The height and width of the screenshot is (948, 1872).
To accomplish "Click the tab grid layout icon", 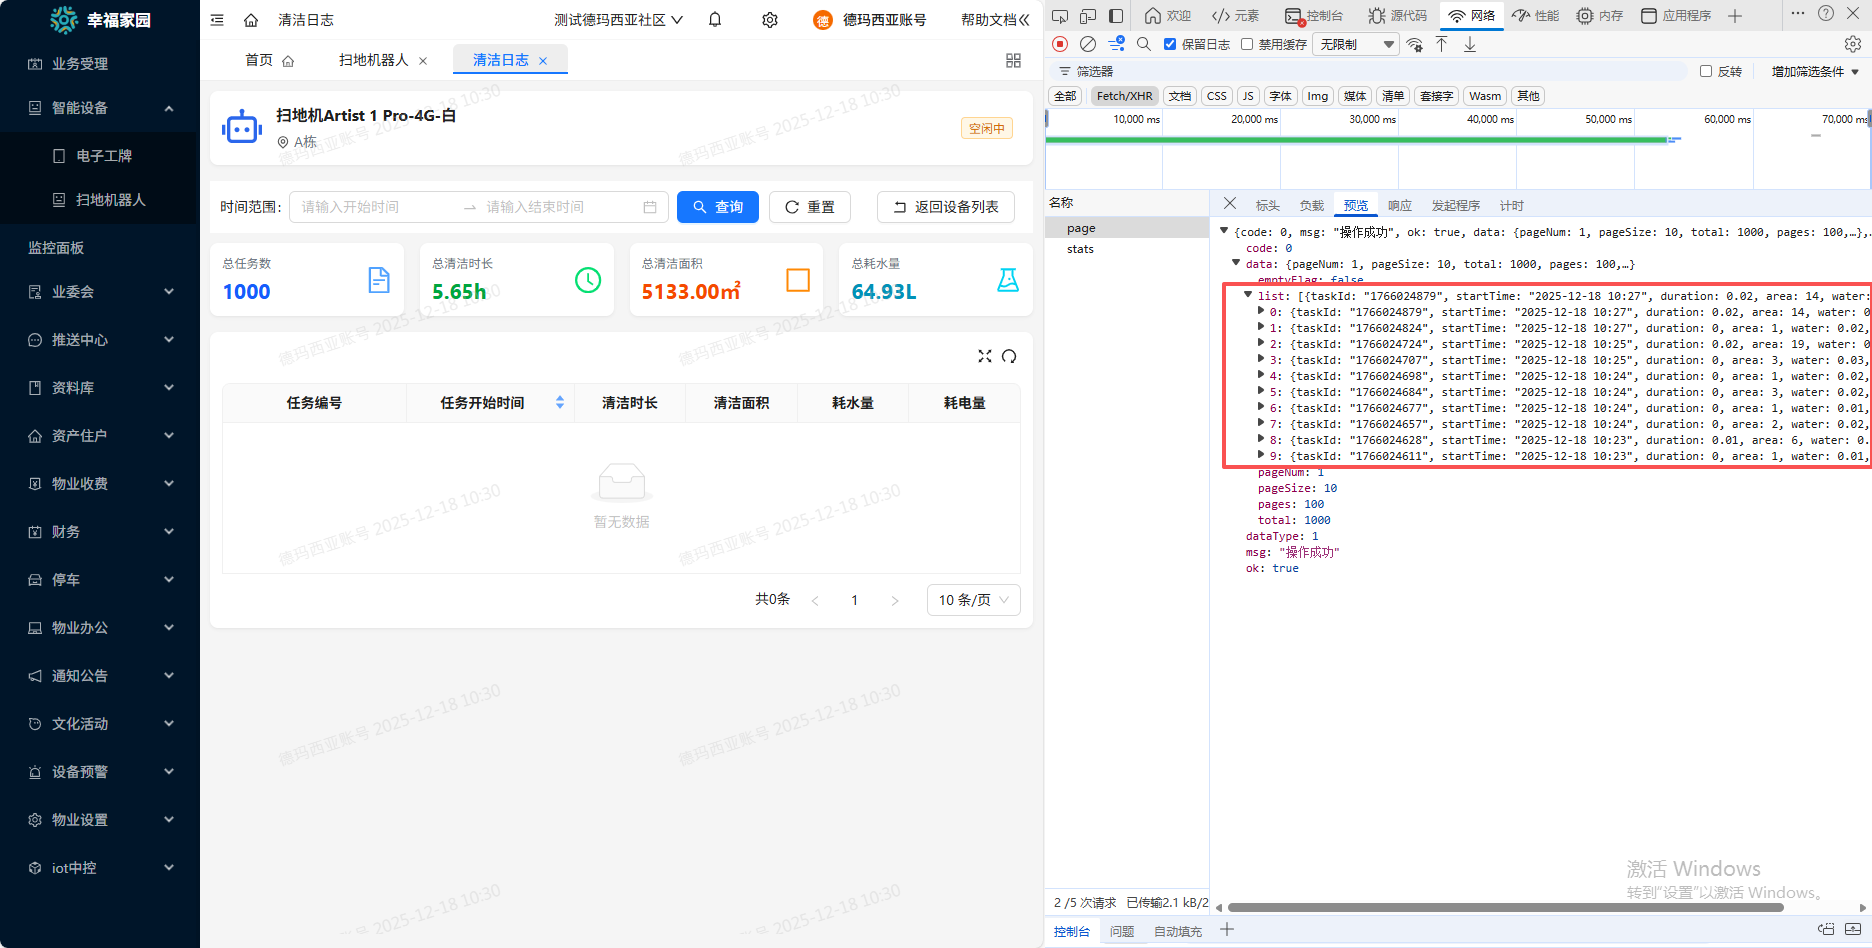I will tap(1013, 61).
